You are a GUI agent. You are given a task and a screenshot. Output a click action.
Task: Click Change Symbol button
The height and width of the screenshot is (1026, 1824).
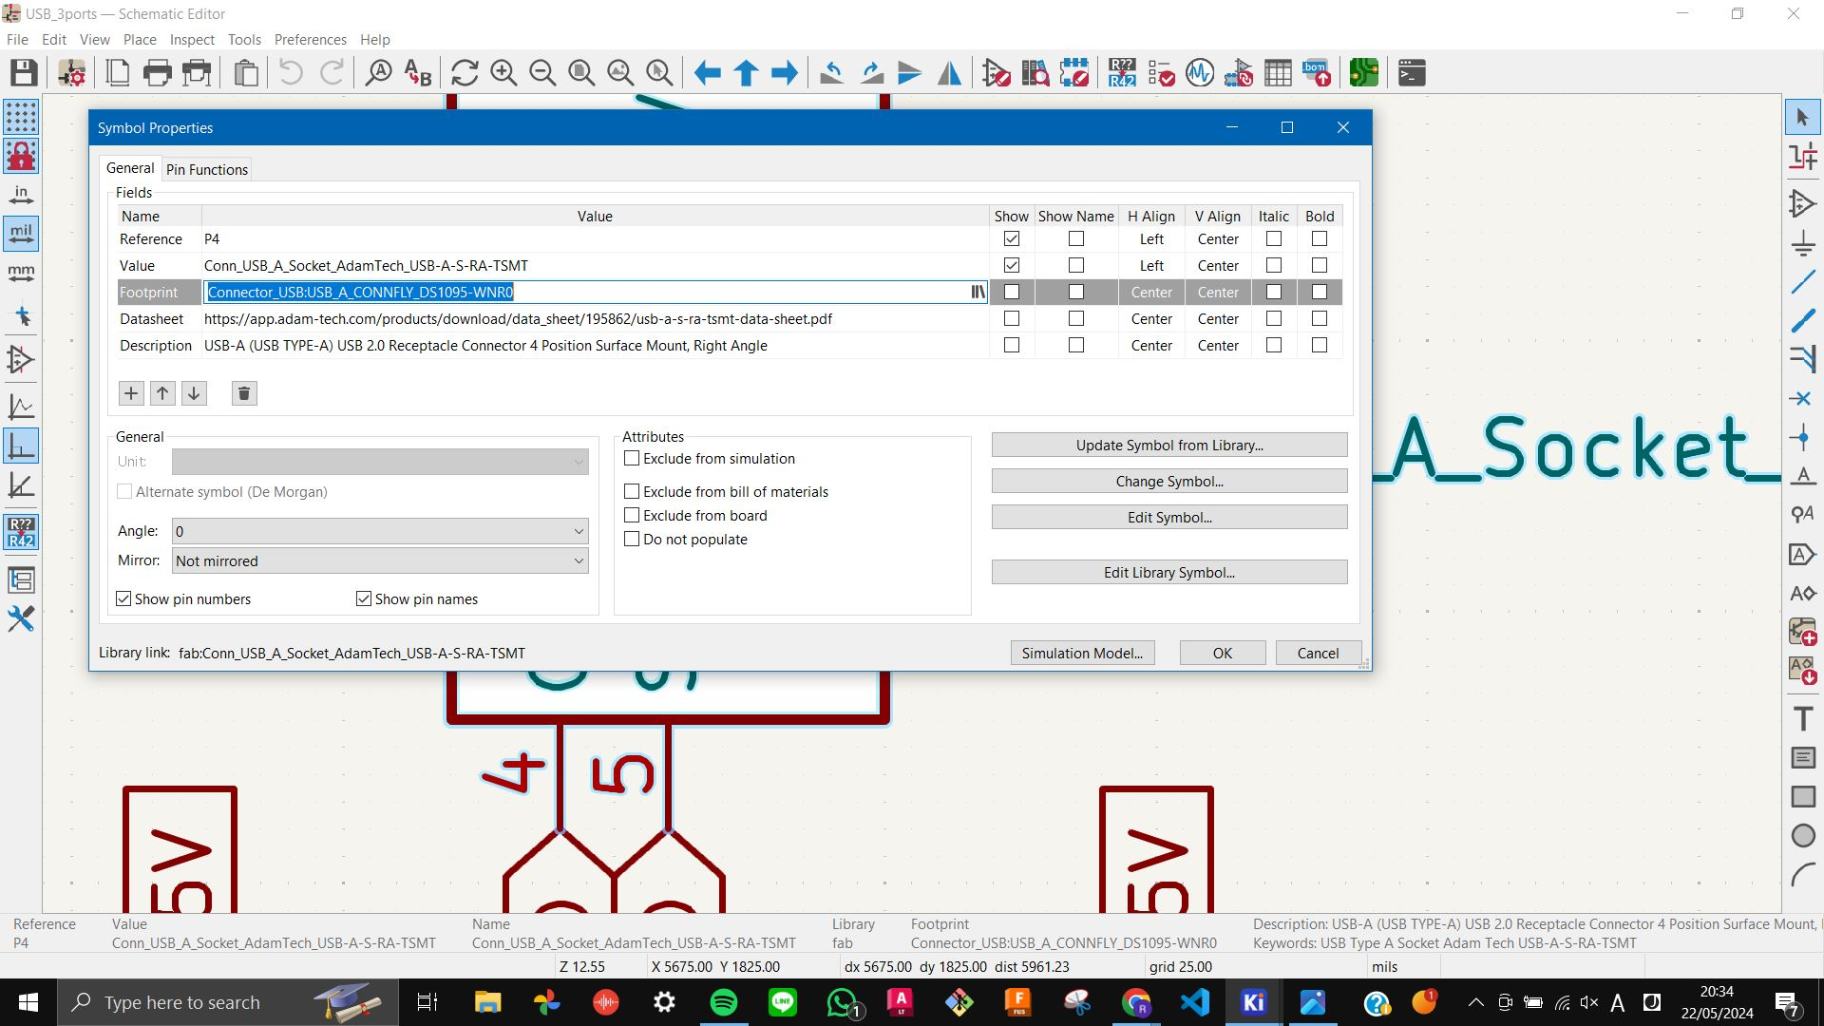point(1169,481)
